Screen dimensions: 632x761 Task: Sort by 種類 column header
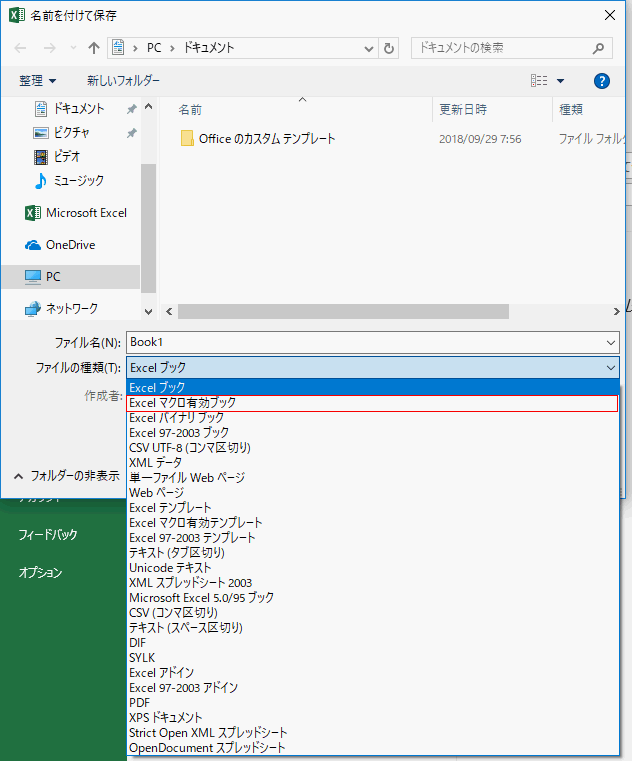pos(571,110)
